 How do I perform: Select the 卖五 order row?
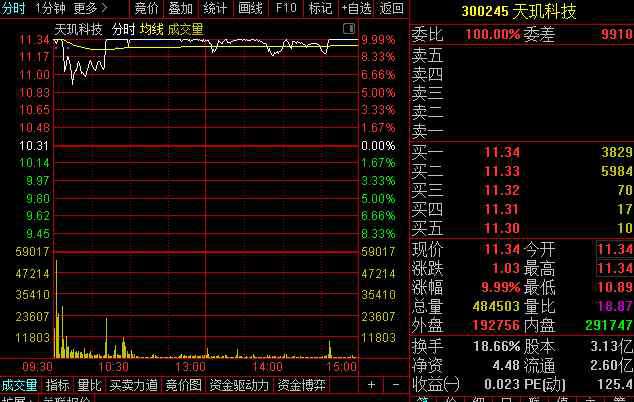coord(522,55)
